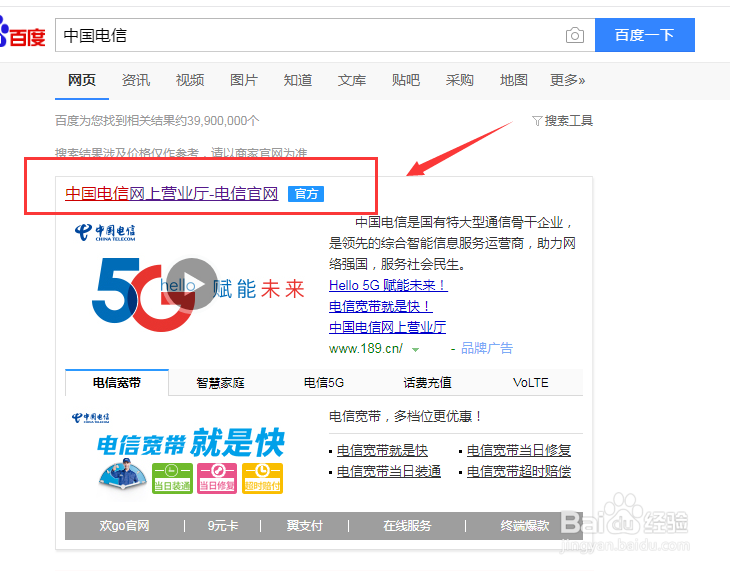The height and width of the screenshot is (571, 730).
Task: Open 9元卡 in the gray bar
Action: [x=223, y=526]
